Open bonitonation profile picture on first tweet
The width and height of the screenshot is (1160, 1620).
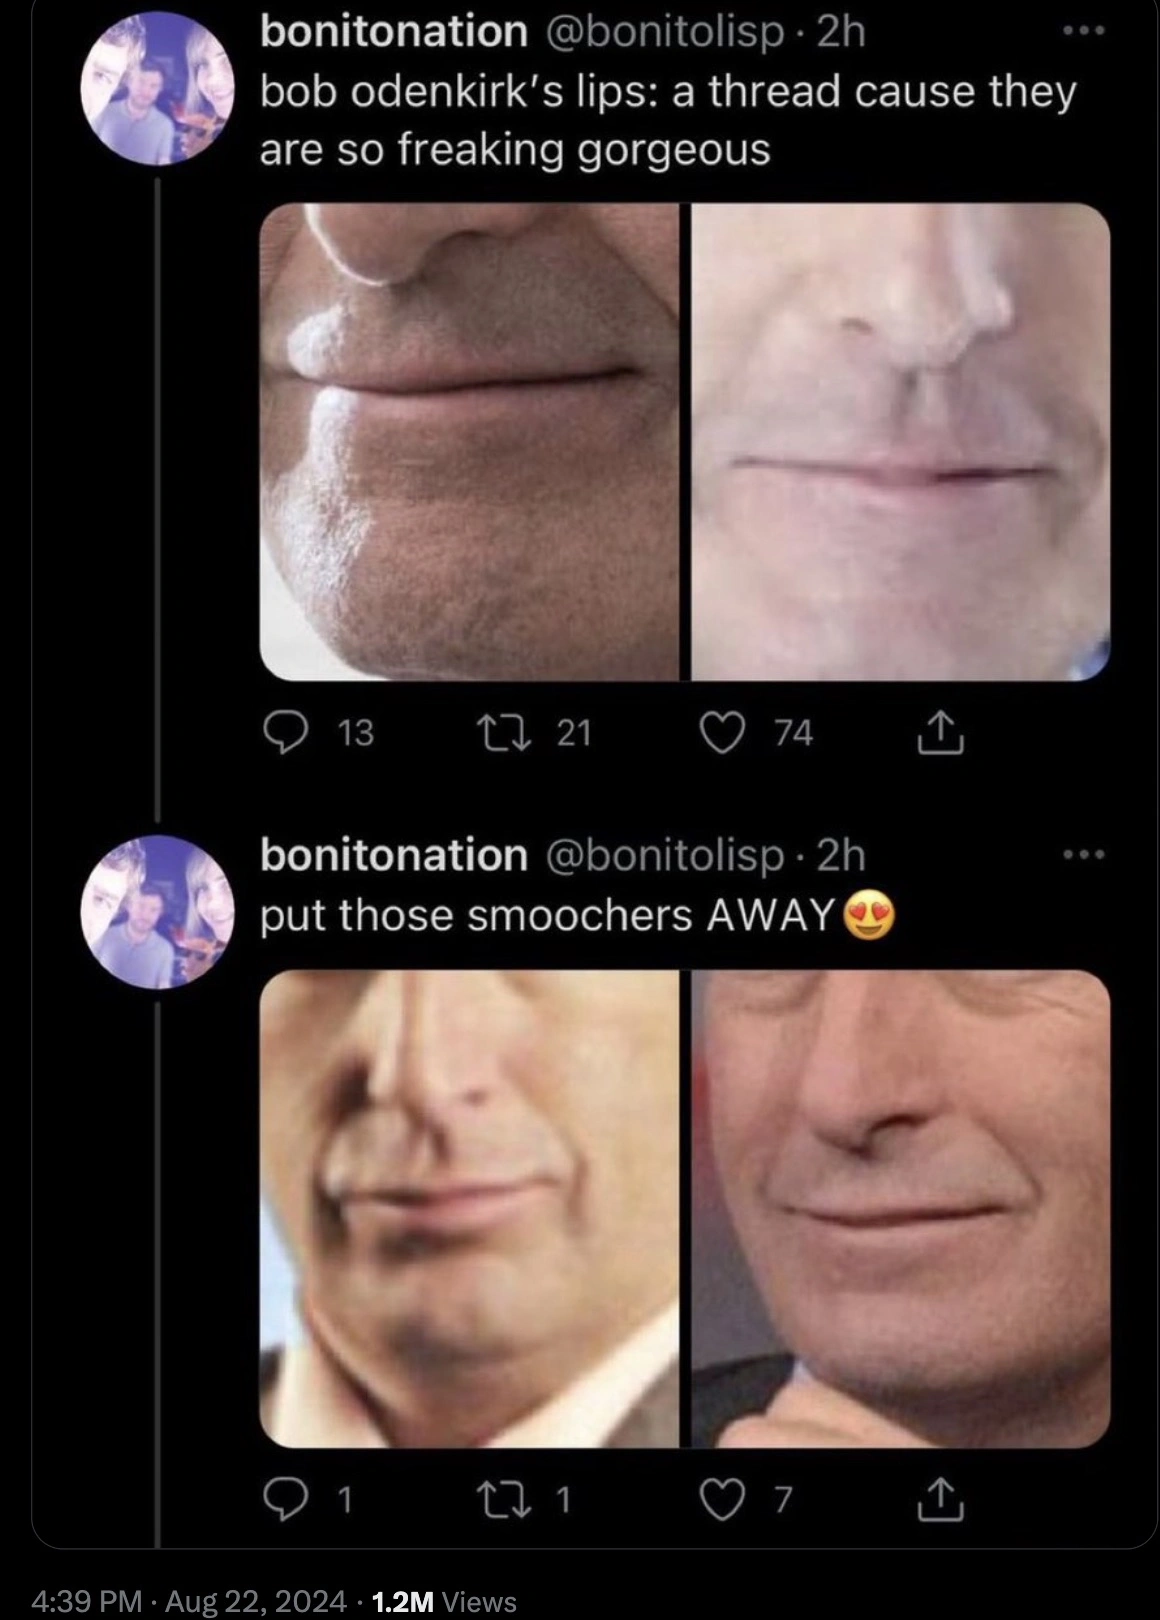(x=157, y=88)
